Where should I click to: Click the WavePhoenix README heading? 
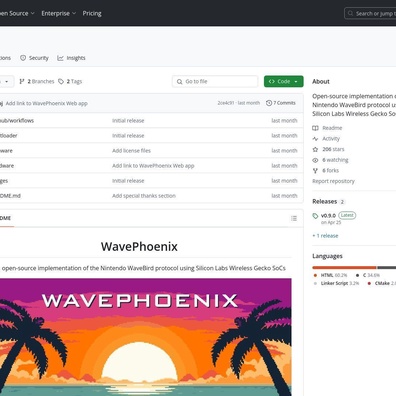click(x=139, y=247)
